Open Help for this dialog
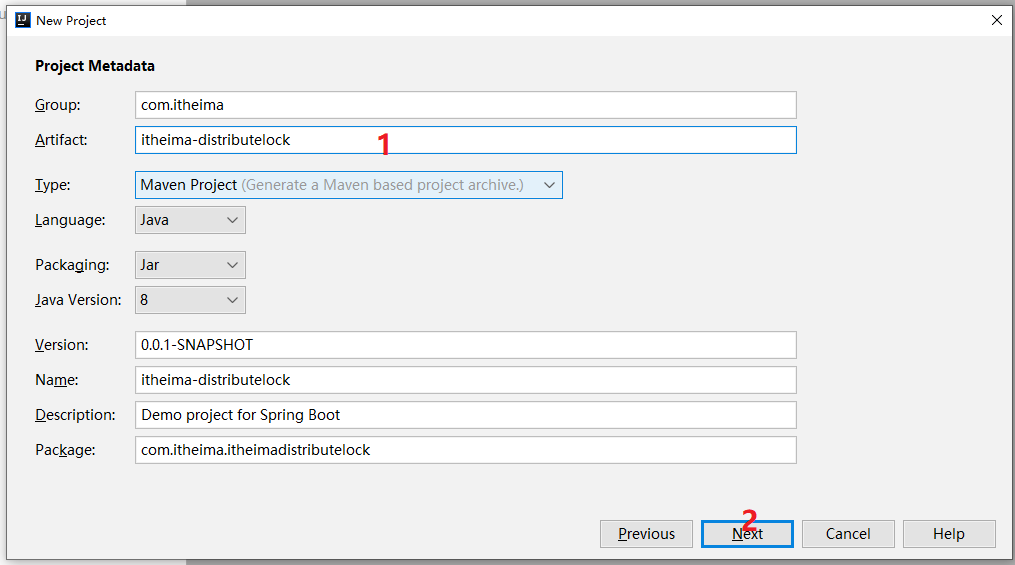The image size is (1015, 565). click(949, 534)
